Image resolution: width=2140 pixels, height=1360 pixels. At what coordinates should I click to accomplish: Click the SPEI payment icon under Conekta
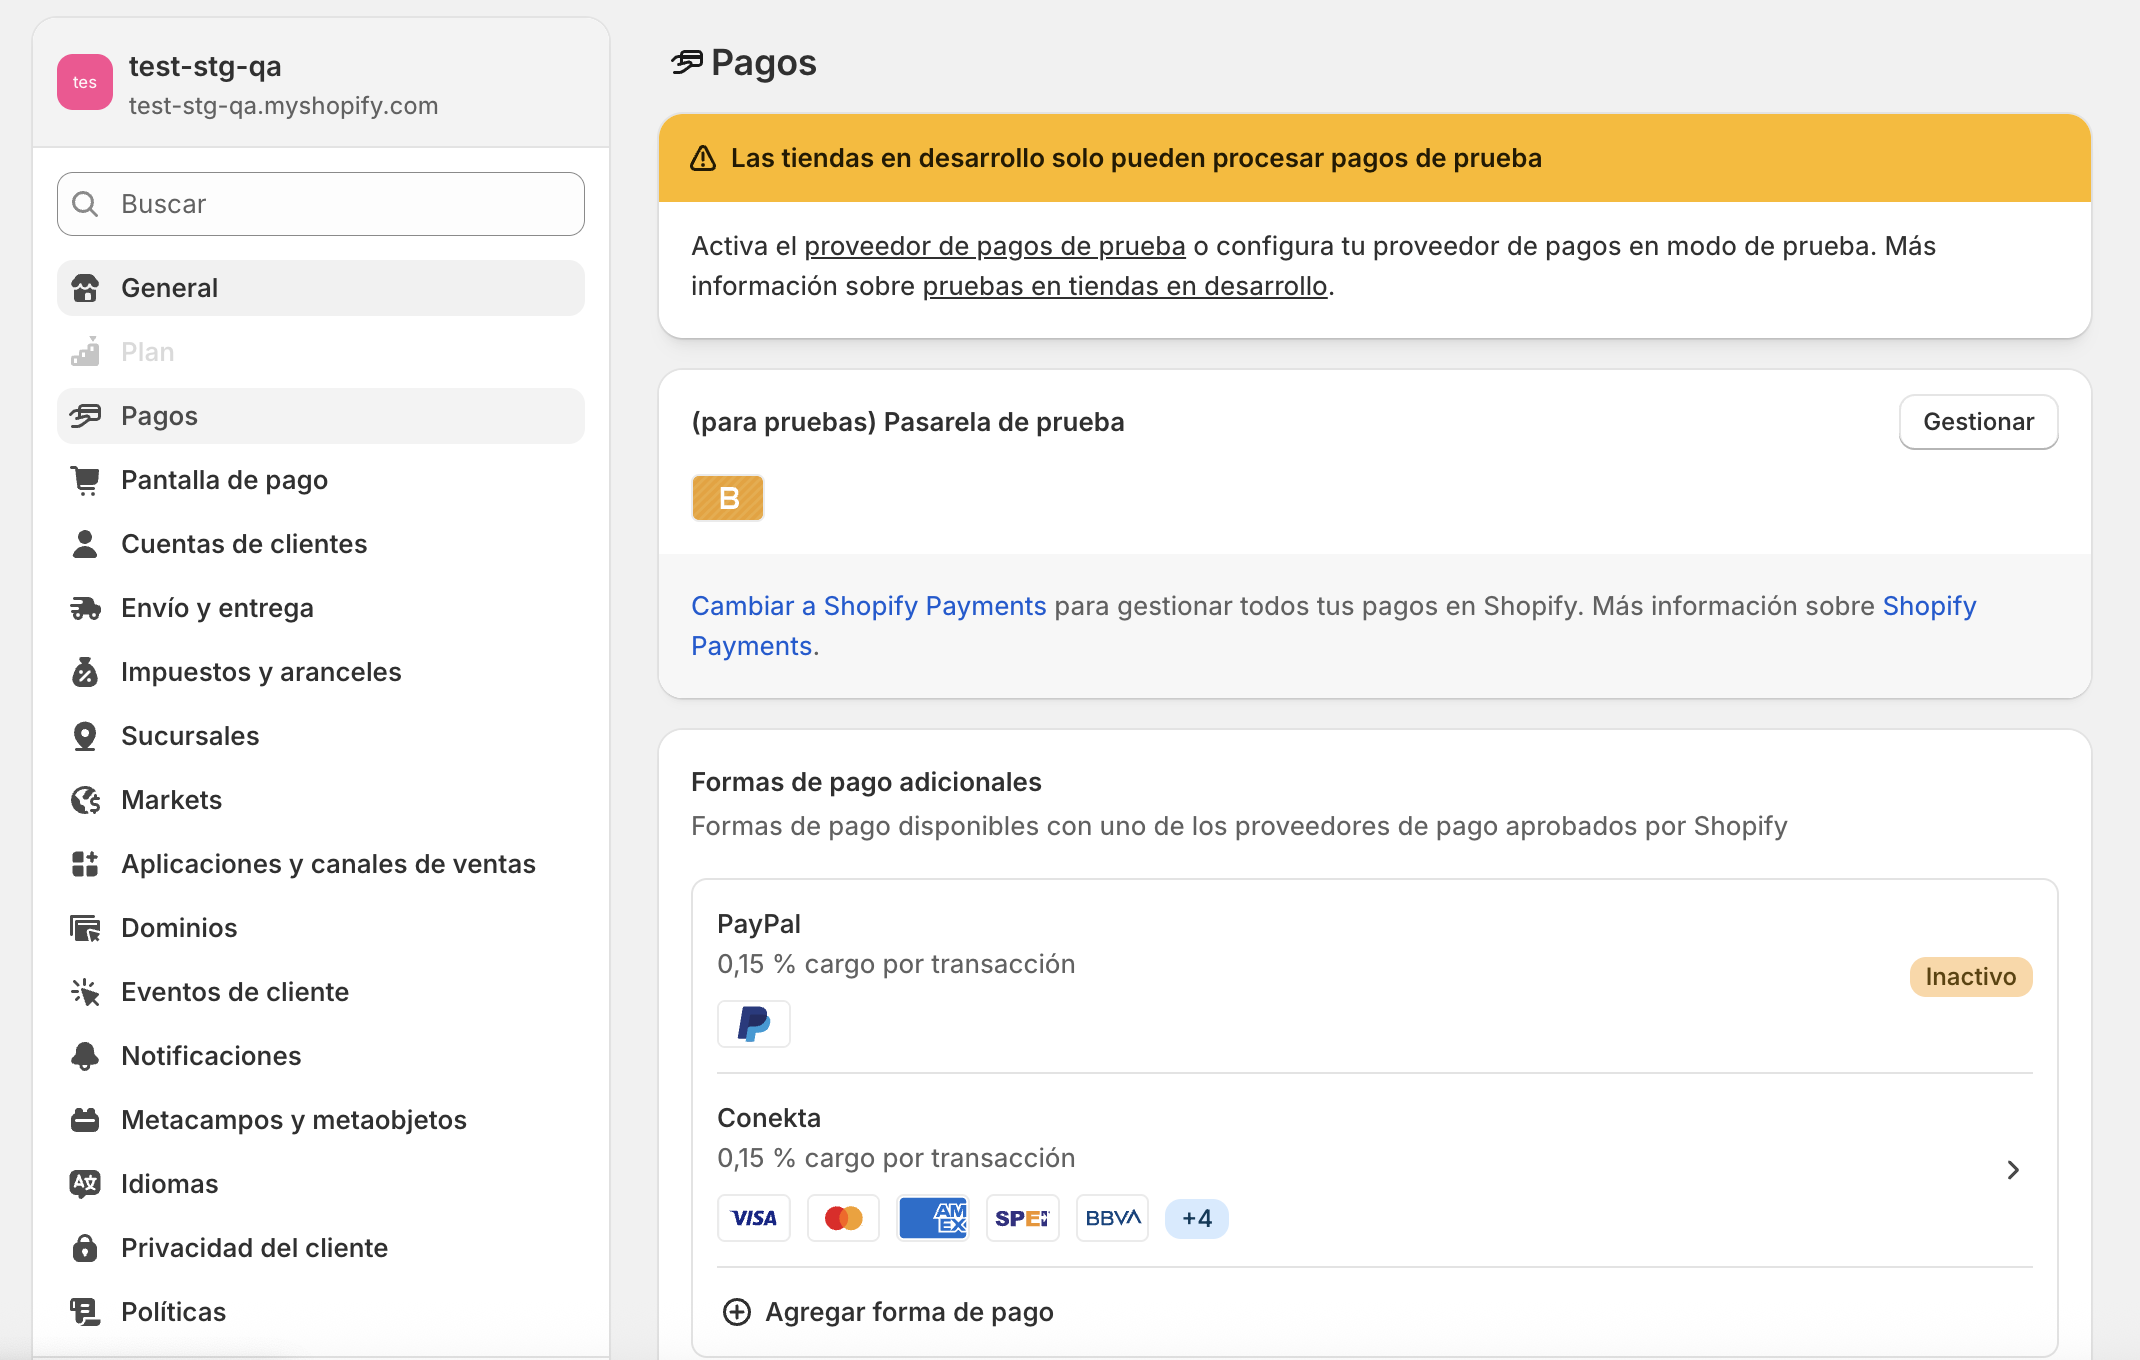click(1022, 1218)
